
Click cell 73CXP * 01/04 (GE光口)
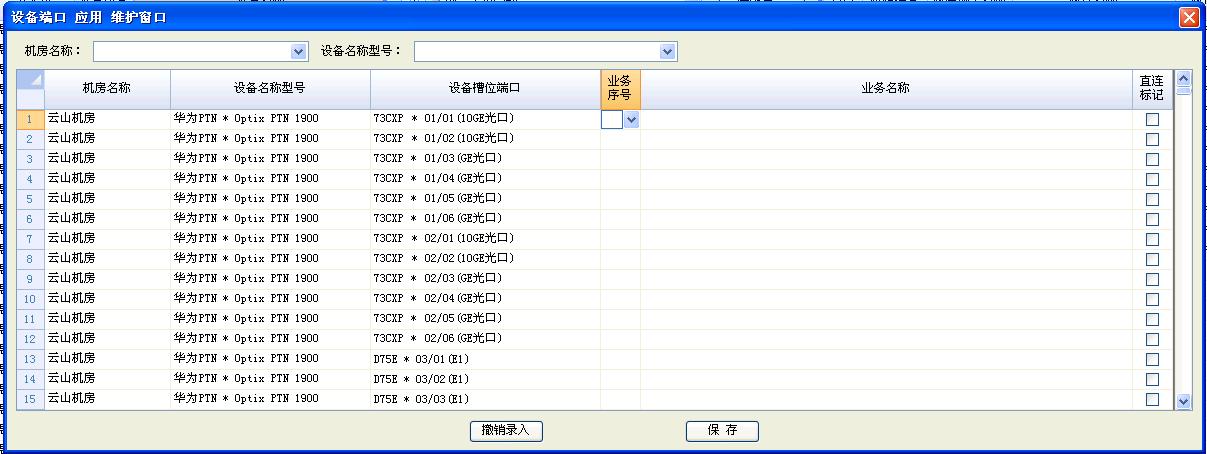click(485, 179)
